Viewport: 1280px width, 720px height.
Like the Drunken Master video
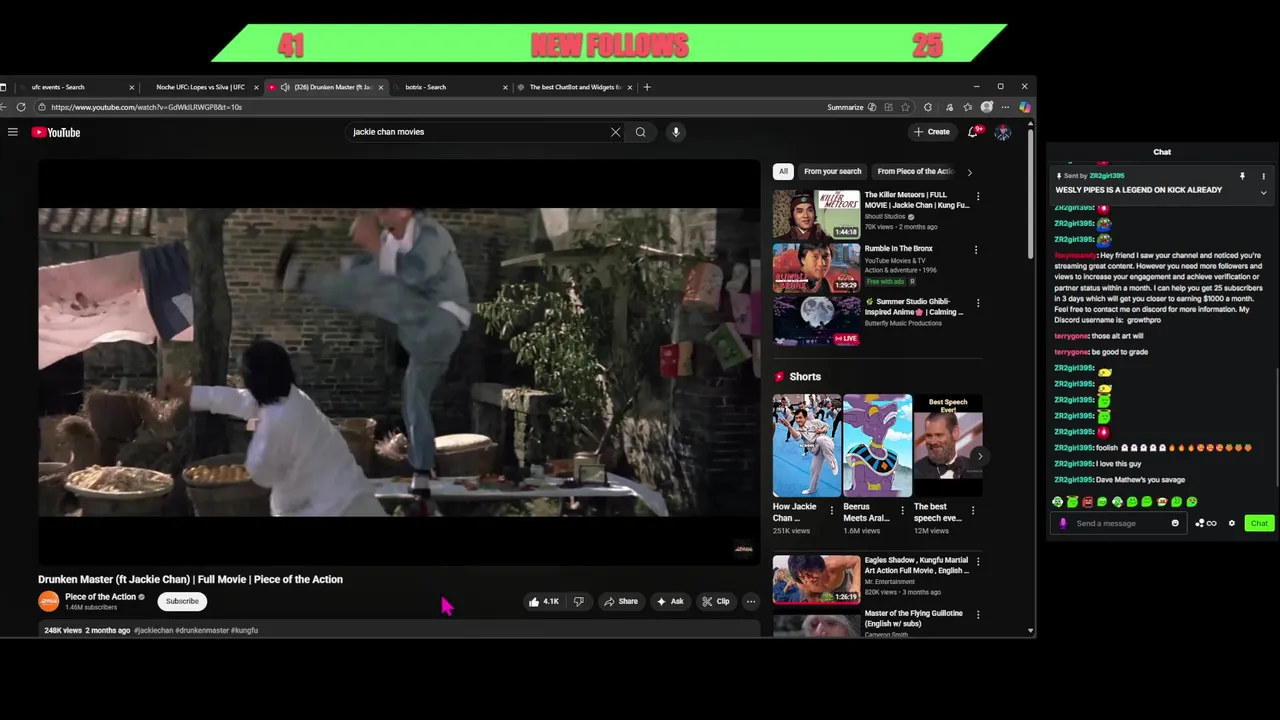pos(544,601)
